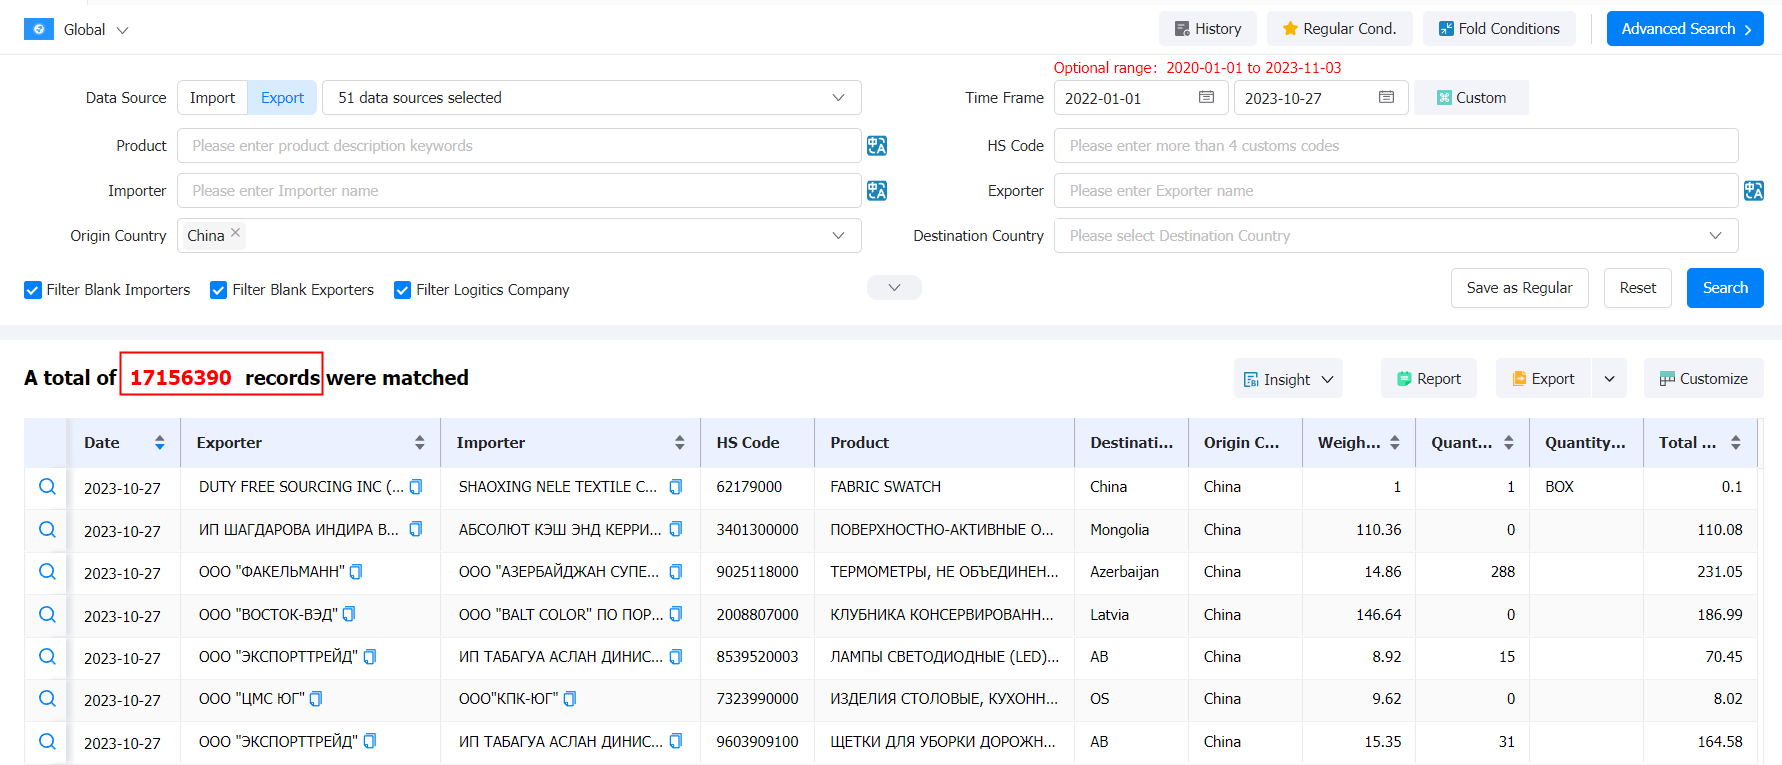Open the translate icon beside Exporter field

1754,191
